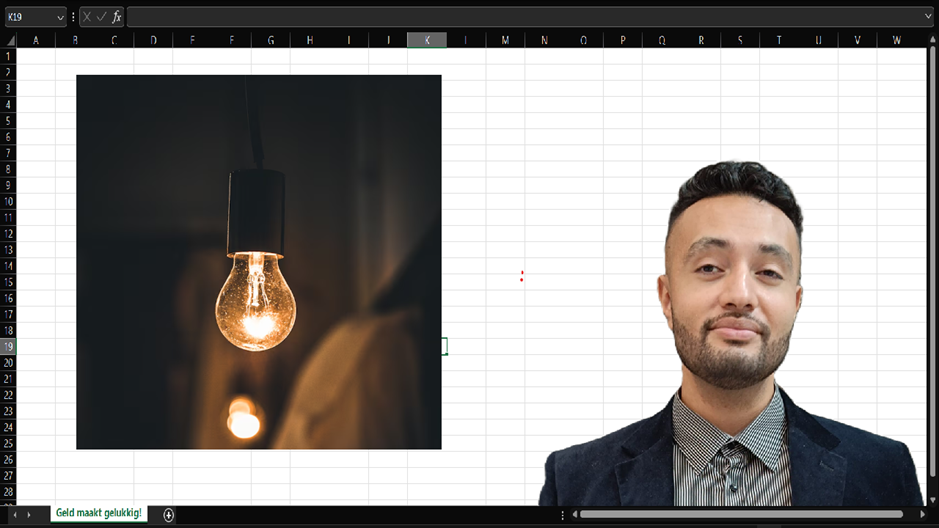This screenshot has width=939, height=528.
Task: Click the Enter checkmark icon in formula bar
Action: 101,17
